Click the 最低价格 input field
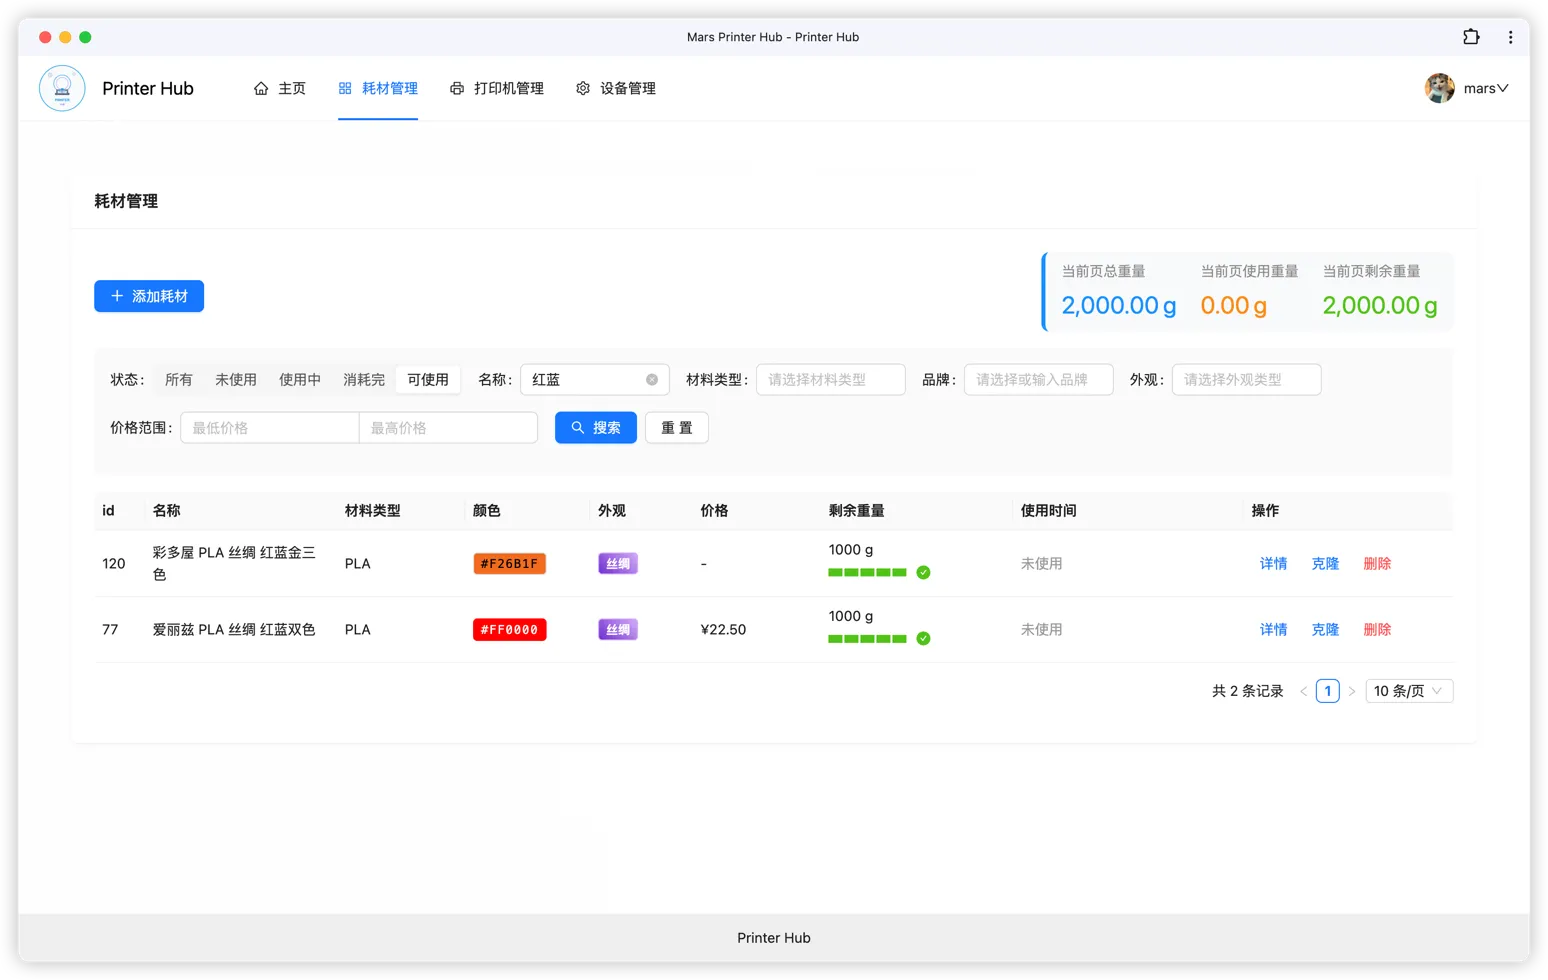This screenshot has width=1548, height=980. coord(269,428)
